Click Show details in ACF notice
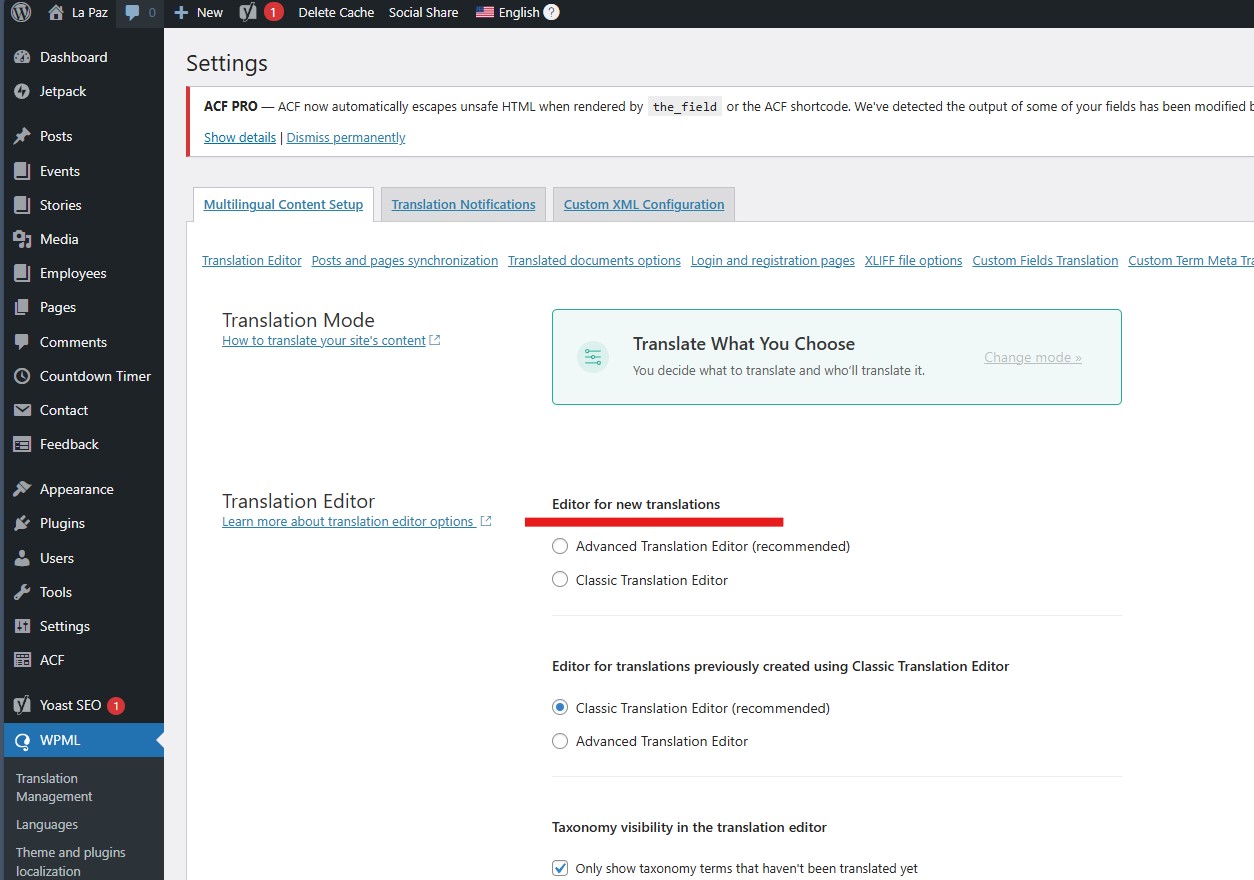 240,138
